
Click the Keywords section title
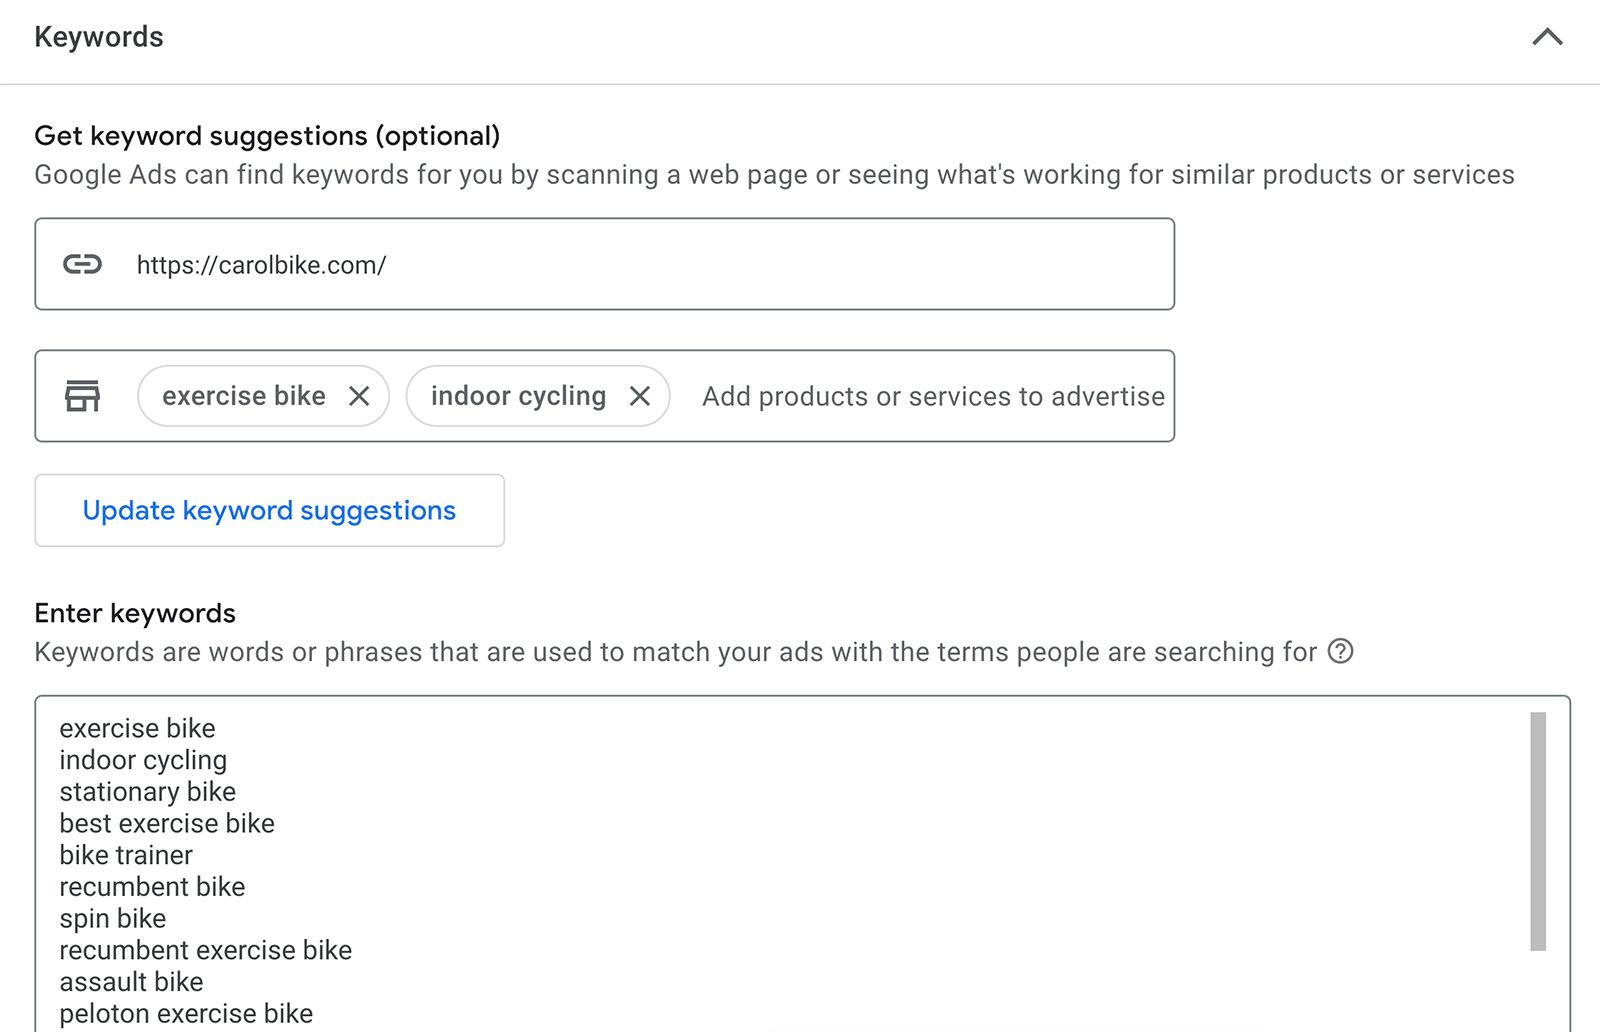pyautogui.click(x=99, y=37)
